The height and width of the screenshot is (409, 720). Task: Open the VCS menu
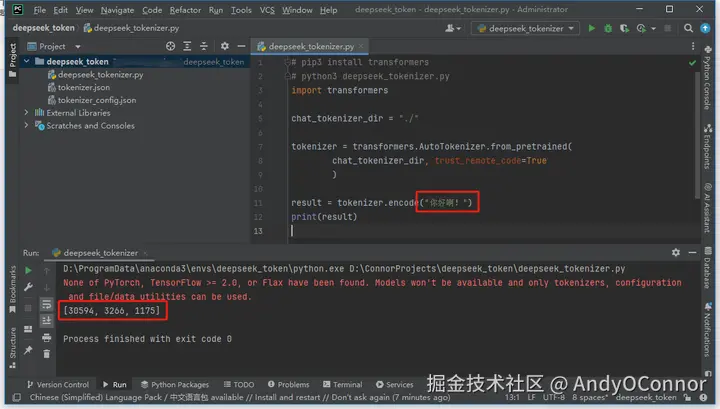(x=267, y=10)
